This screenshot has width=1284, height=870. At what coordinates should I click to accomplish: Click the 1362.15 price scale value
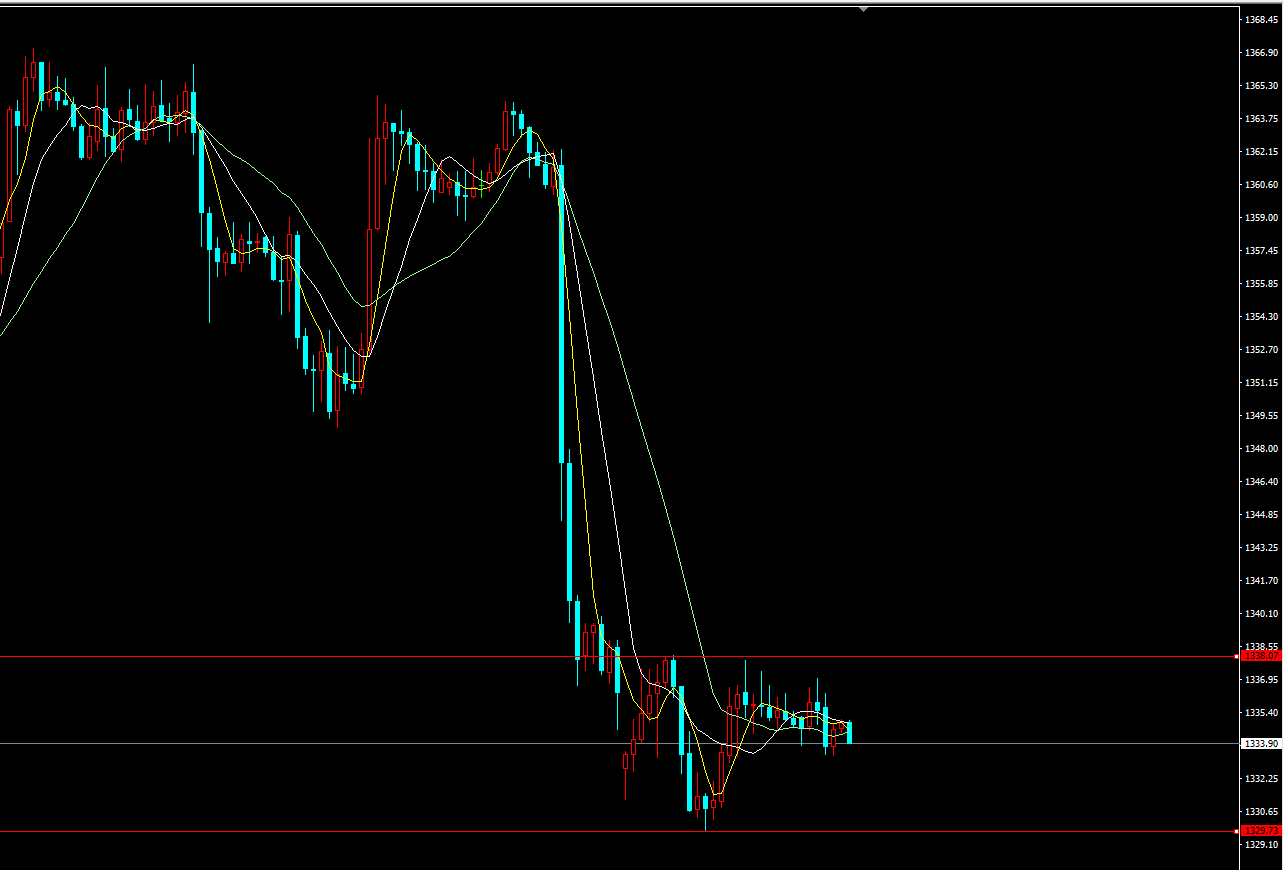(x=1262, y=151)
